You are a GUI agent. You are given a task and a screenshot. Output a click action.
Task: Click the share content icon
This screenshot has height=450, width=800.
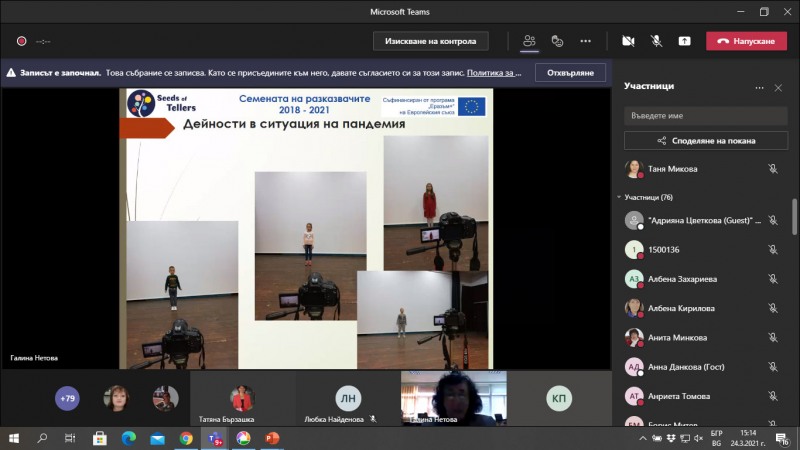[684, 41]
